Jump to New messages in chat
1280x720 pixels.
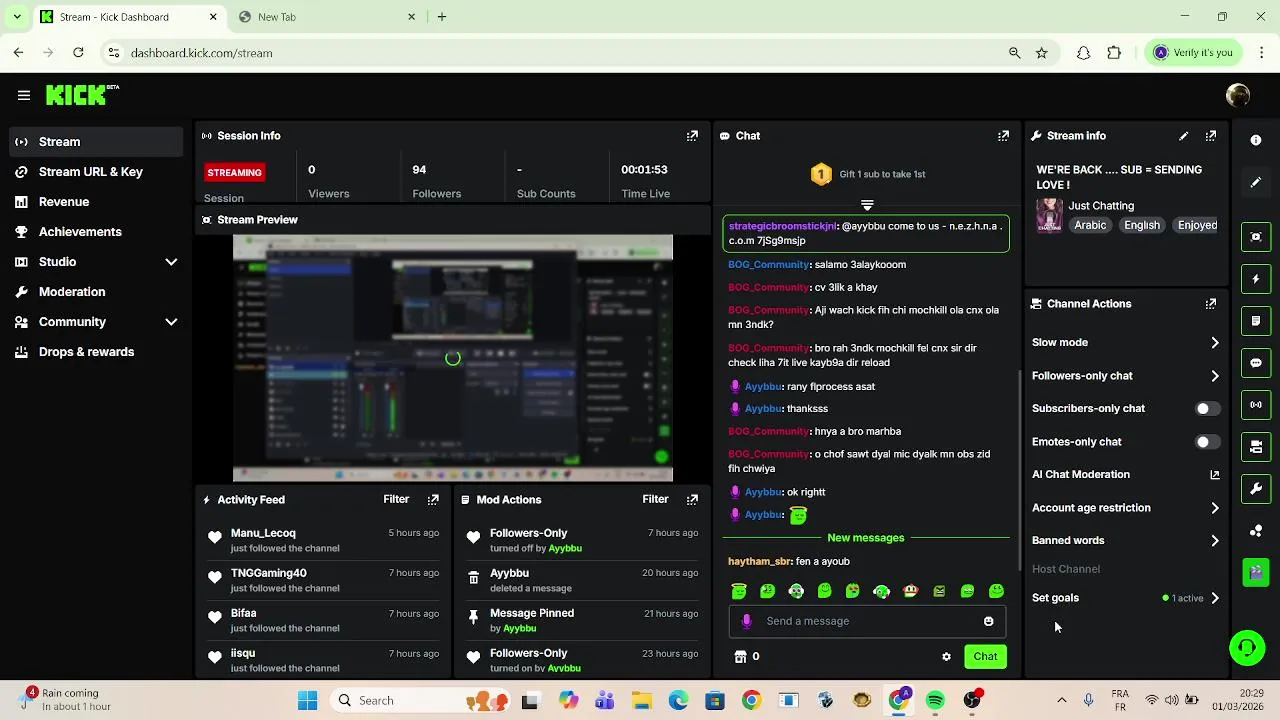coord(866,538)
